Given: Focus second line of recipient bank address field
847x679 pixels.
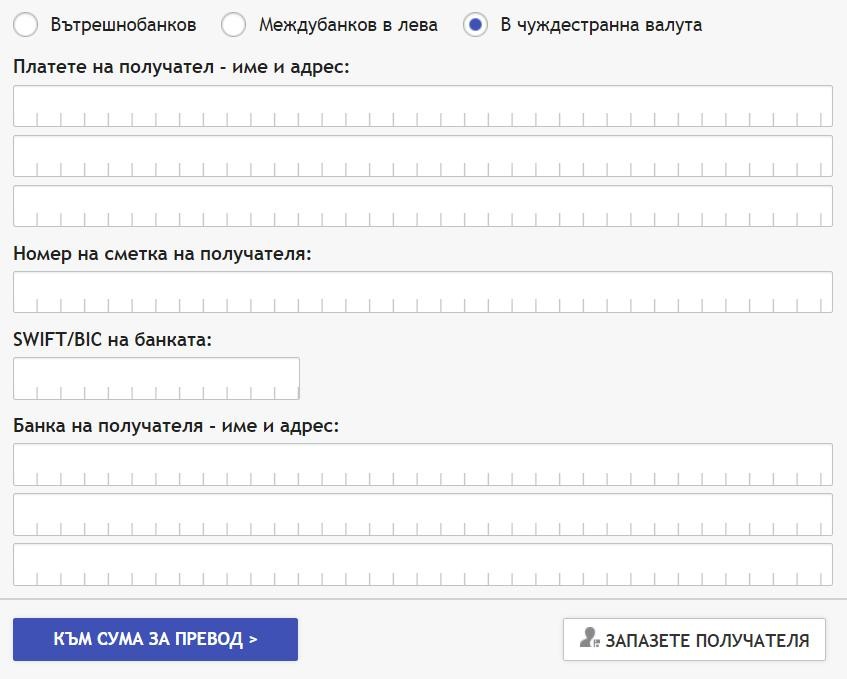Looking at the screenshot, I should [x=423, y=514].
